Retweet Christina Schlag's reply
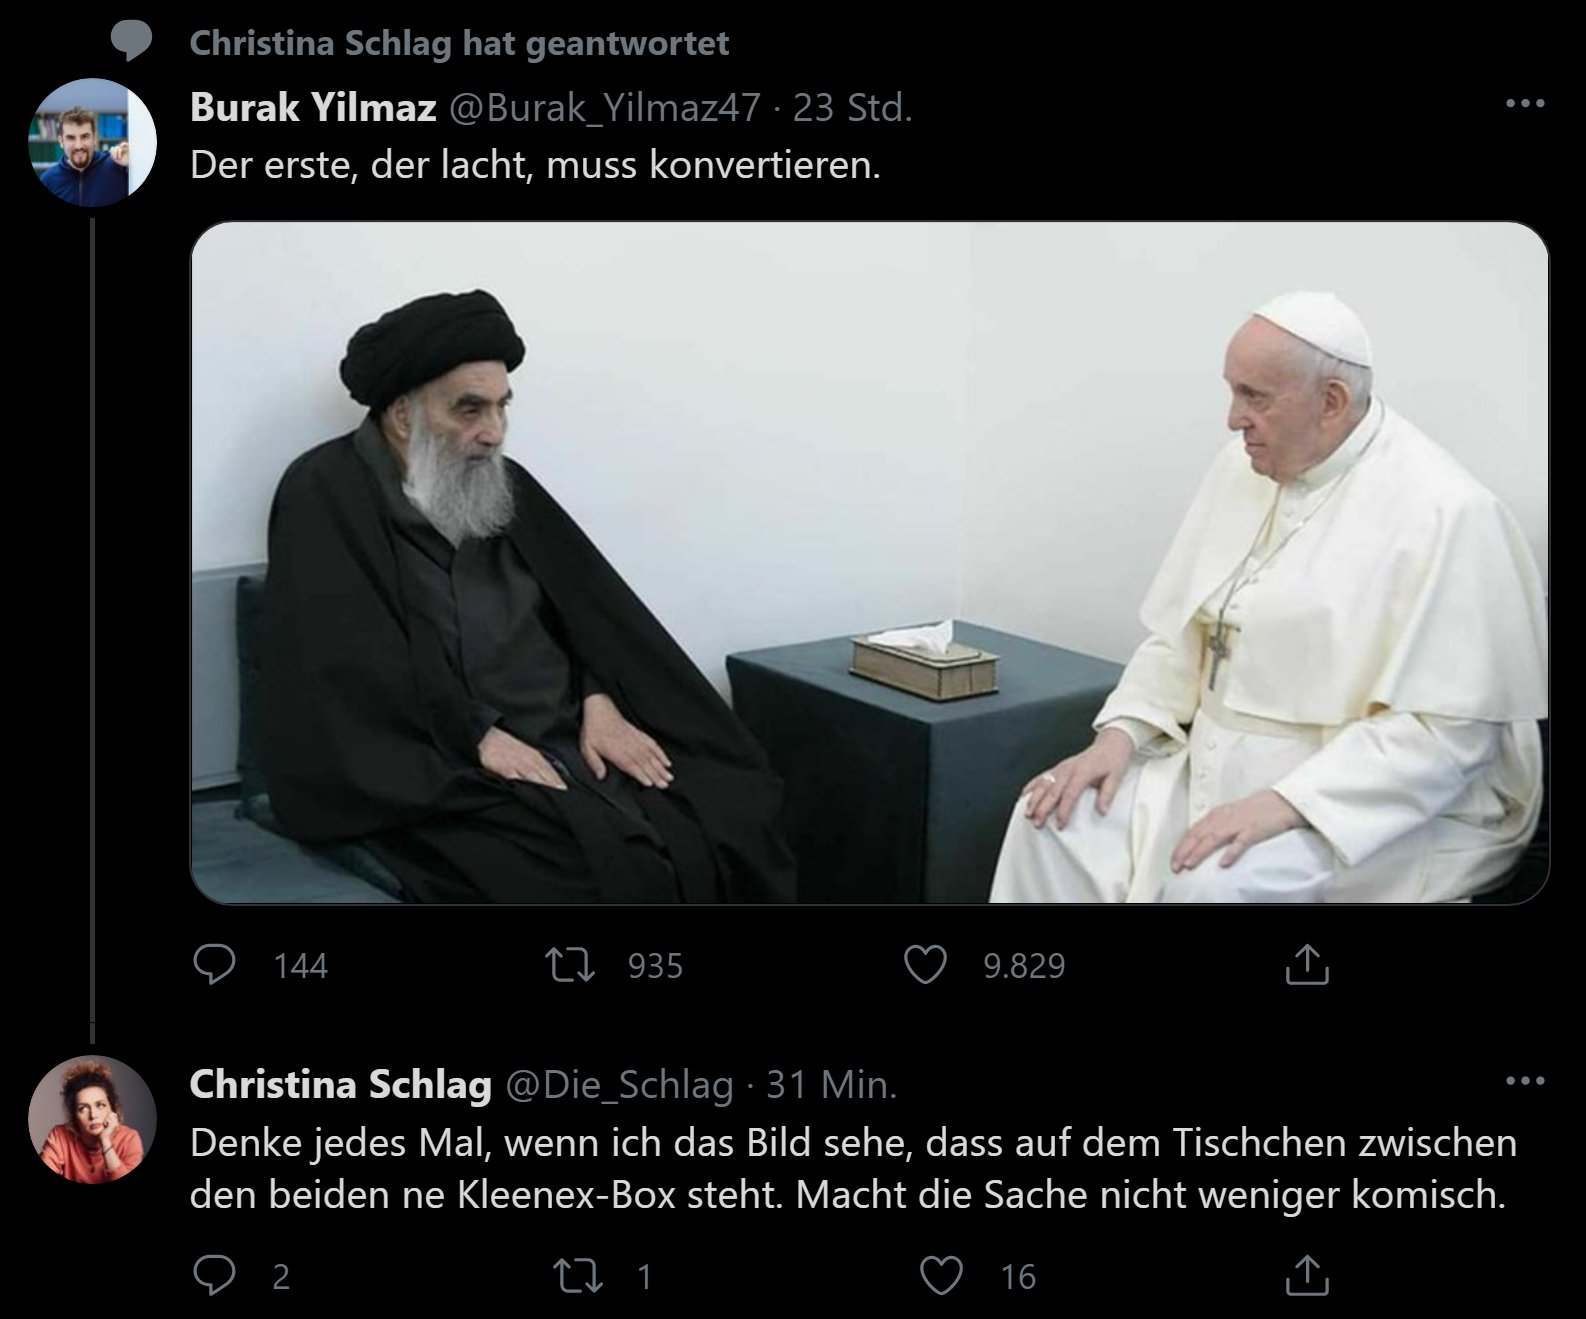Viewport: 1586px width, 1319px height. tap(577, 1276)
